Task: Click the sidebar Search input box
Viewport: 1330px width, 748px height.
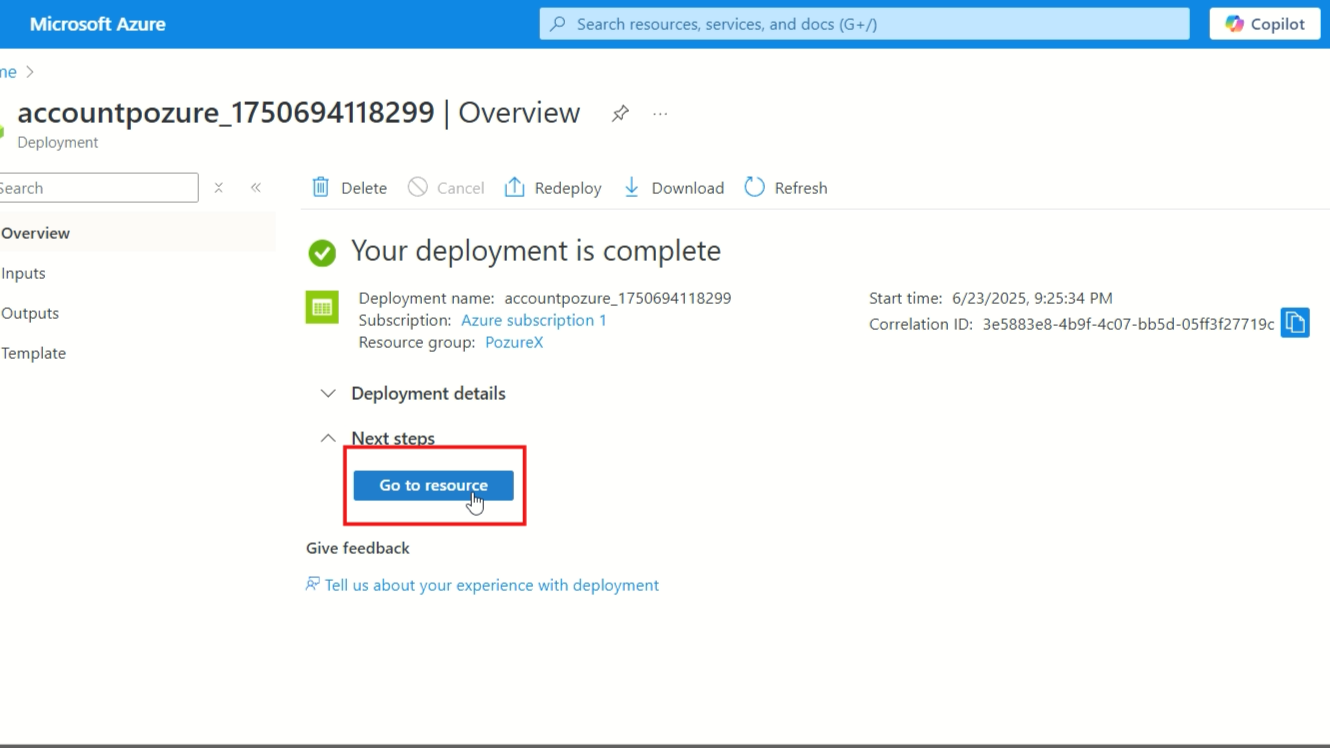Action: point(97,188)
